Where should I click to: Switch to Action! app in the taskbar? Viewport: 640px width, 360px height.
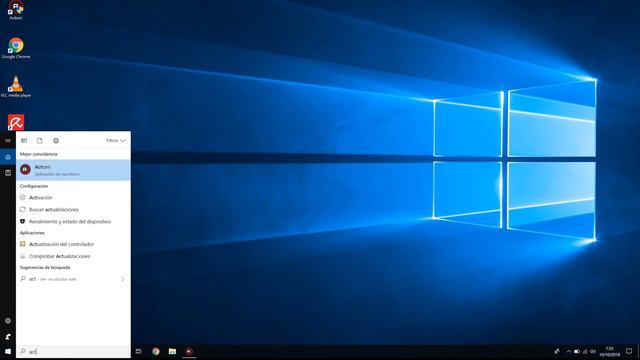tap(189, 351)
